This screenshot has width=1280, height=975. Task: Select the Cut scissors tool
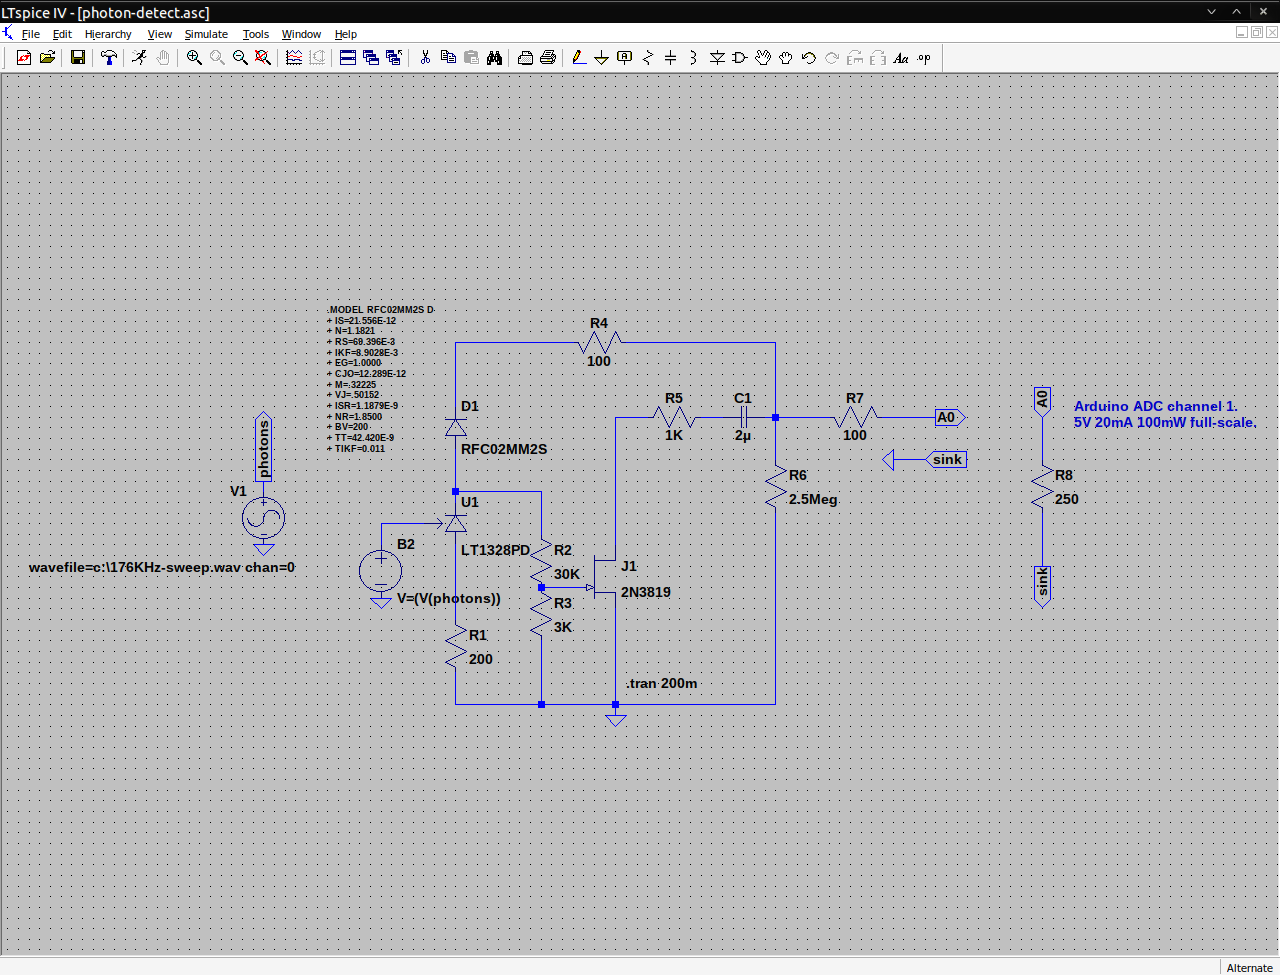(x=425, y=58)
